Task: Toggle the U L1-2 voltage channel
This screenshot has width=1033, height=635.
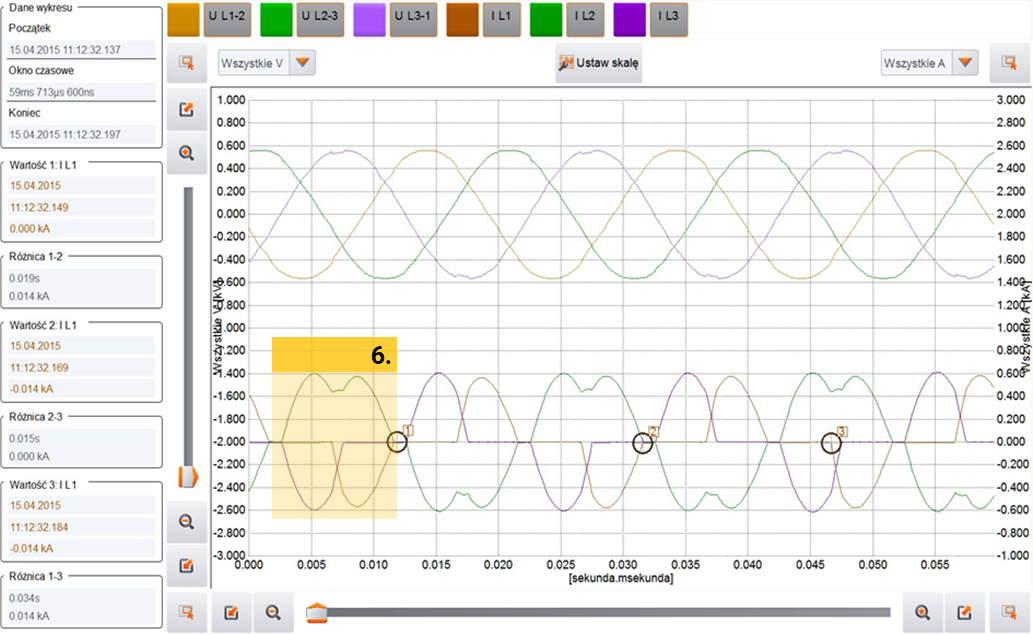Action: [x=226, y=18]
